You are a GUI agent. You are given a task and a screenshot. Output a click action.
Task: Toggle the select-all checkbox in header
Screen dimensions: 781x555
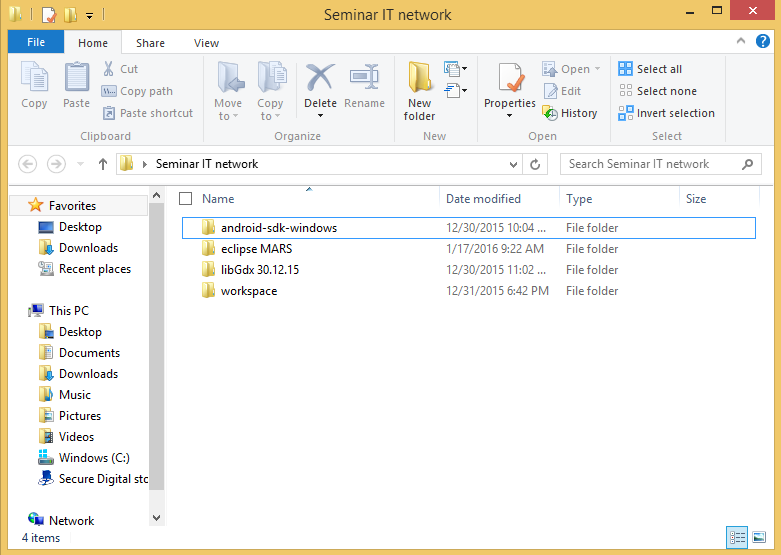pos(185,199)
